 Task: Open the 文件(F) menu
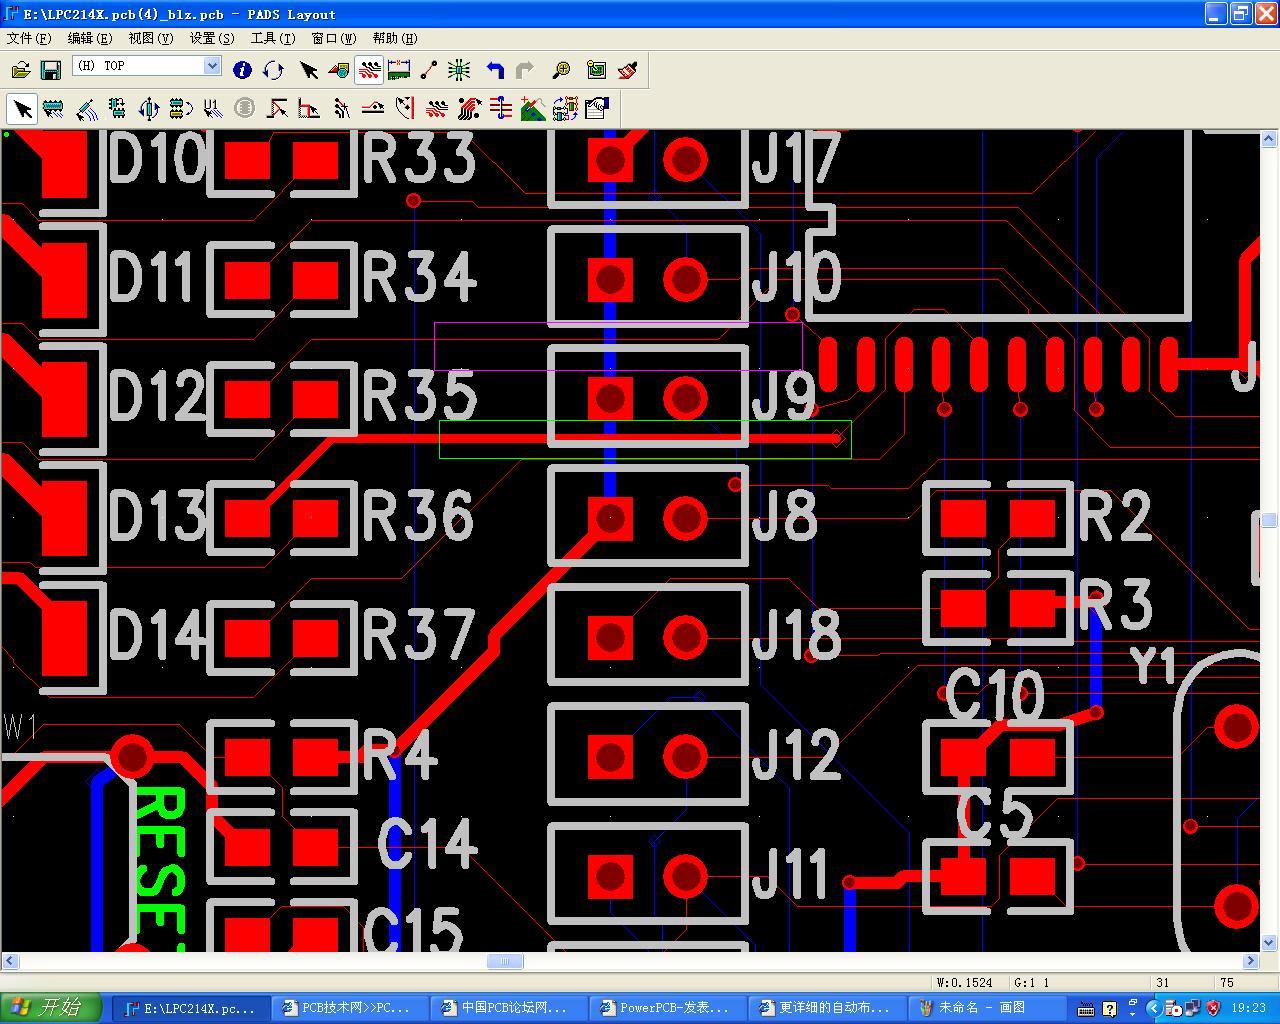coord(29,38)
